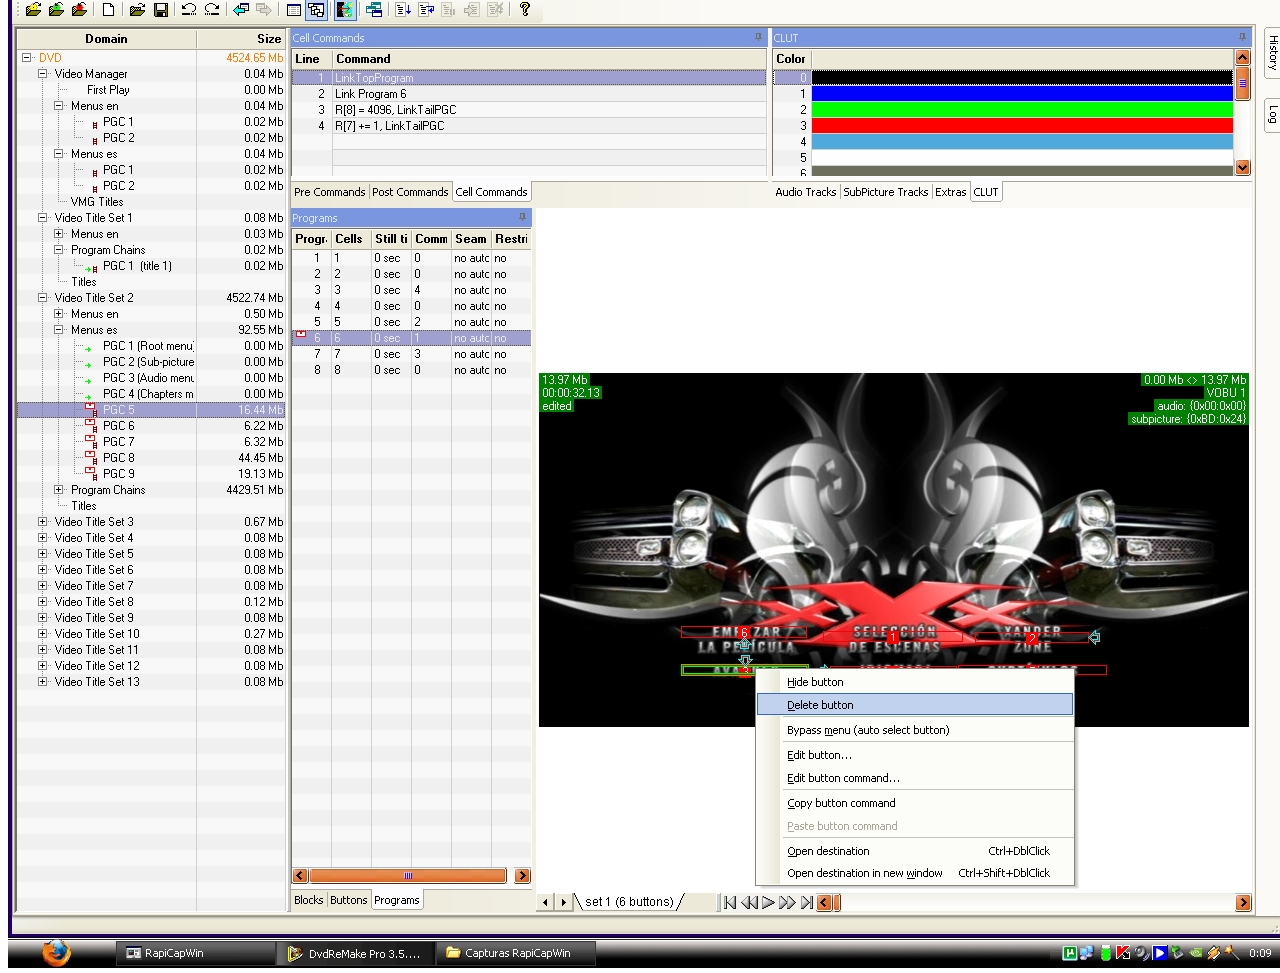Toggle the tree view toolbar button

click(317, 10)
